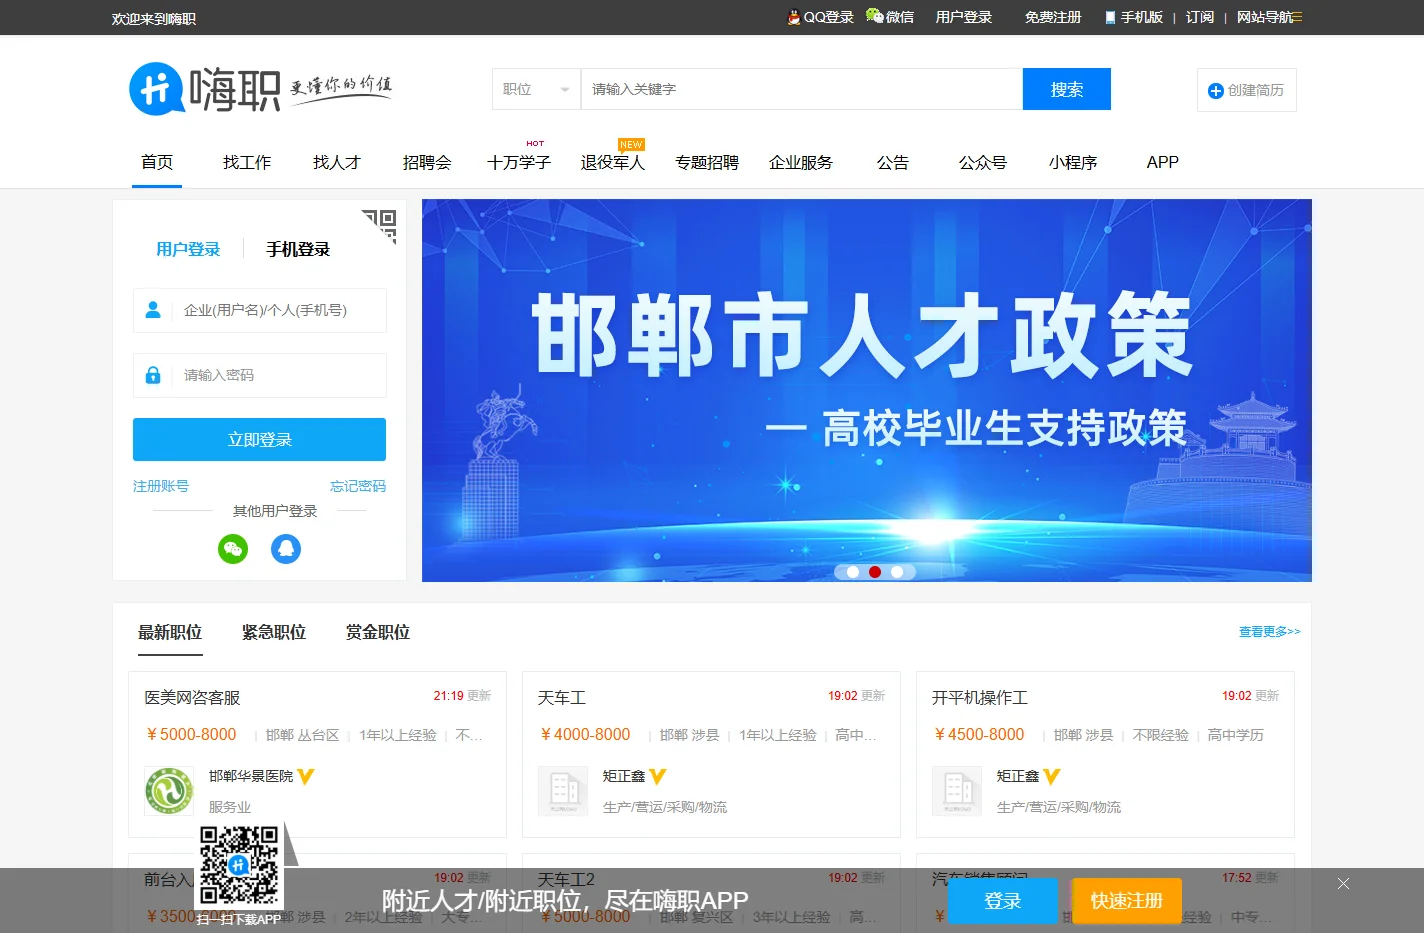Open the 网站导航 site navigation menu

pyautogui.click(x=1270, y=17)
